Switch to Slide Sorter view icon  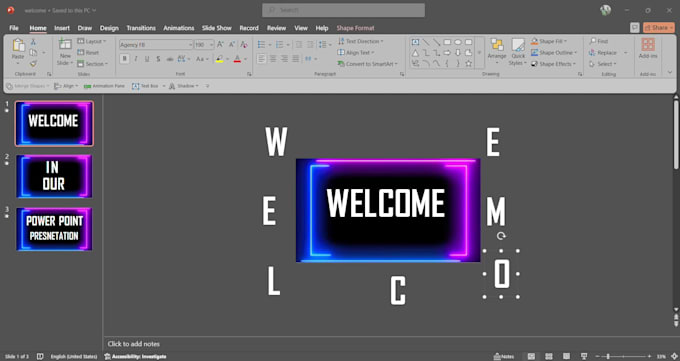[549, 356]
